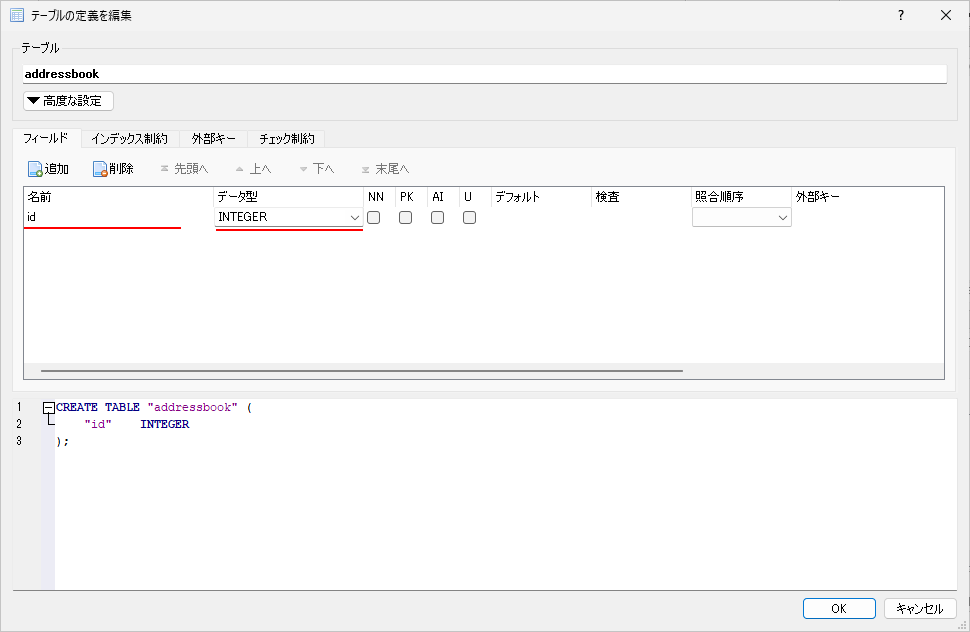Collapse the CREATE TABLE code fold marker
970x632 pixels.
pyautogui.click(x=48, y=408)
